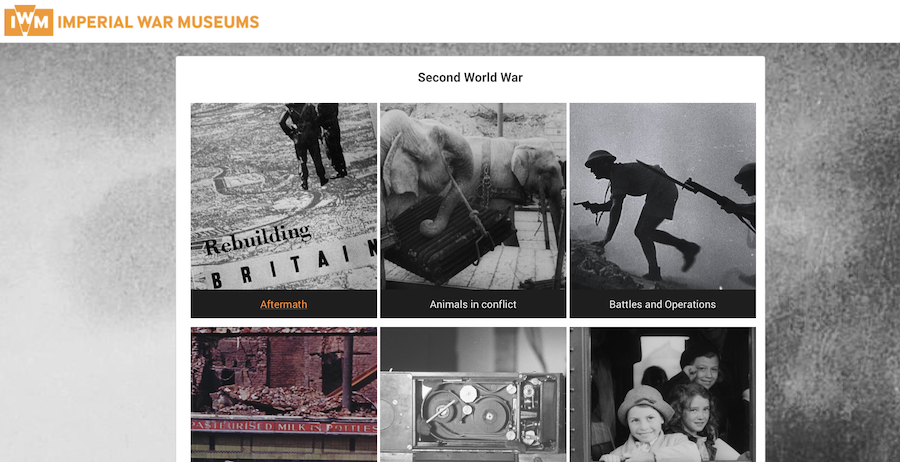This screenshot has width=900, height=462.
Task: Click the Rebuilding text on the map image
Action: (x=258, y=239)
